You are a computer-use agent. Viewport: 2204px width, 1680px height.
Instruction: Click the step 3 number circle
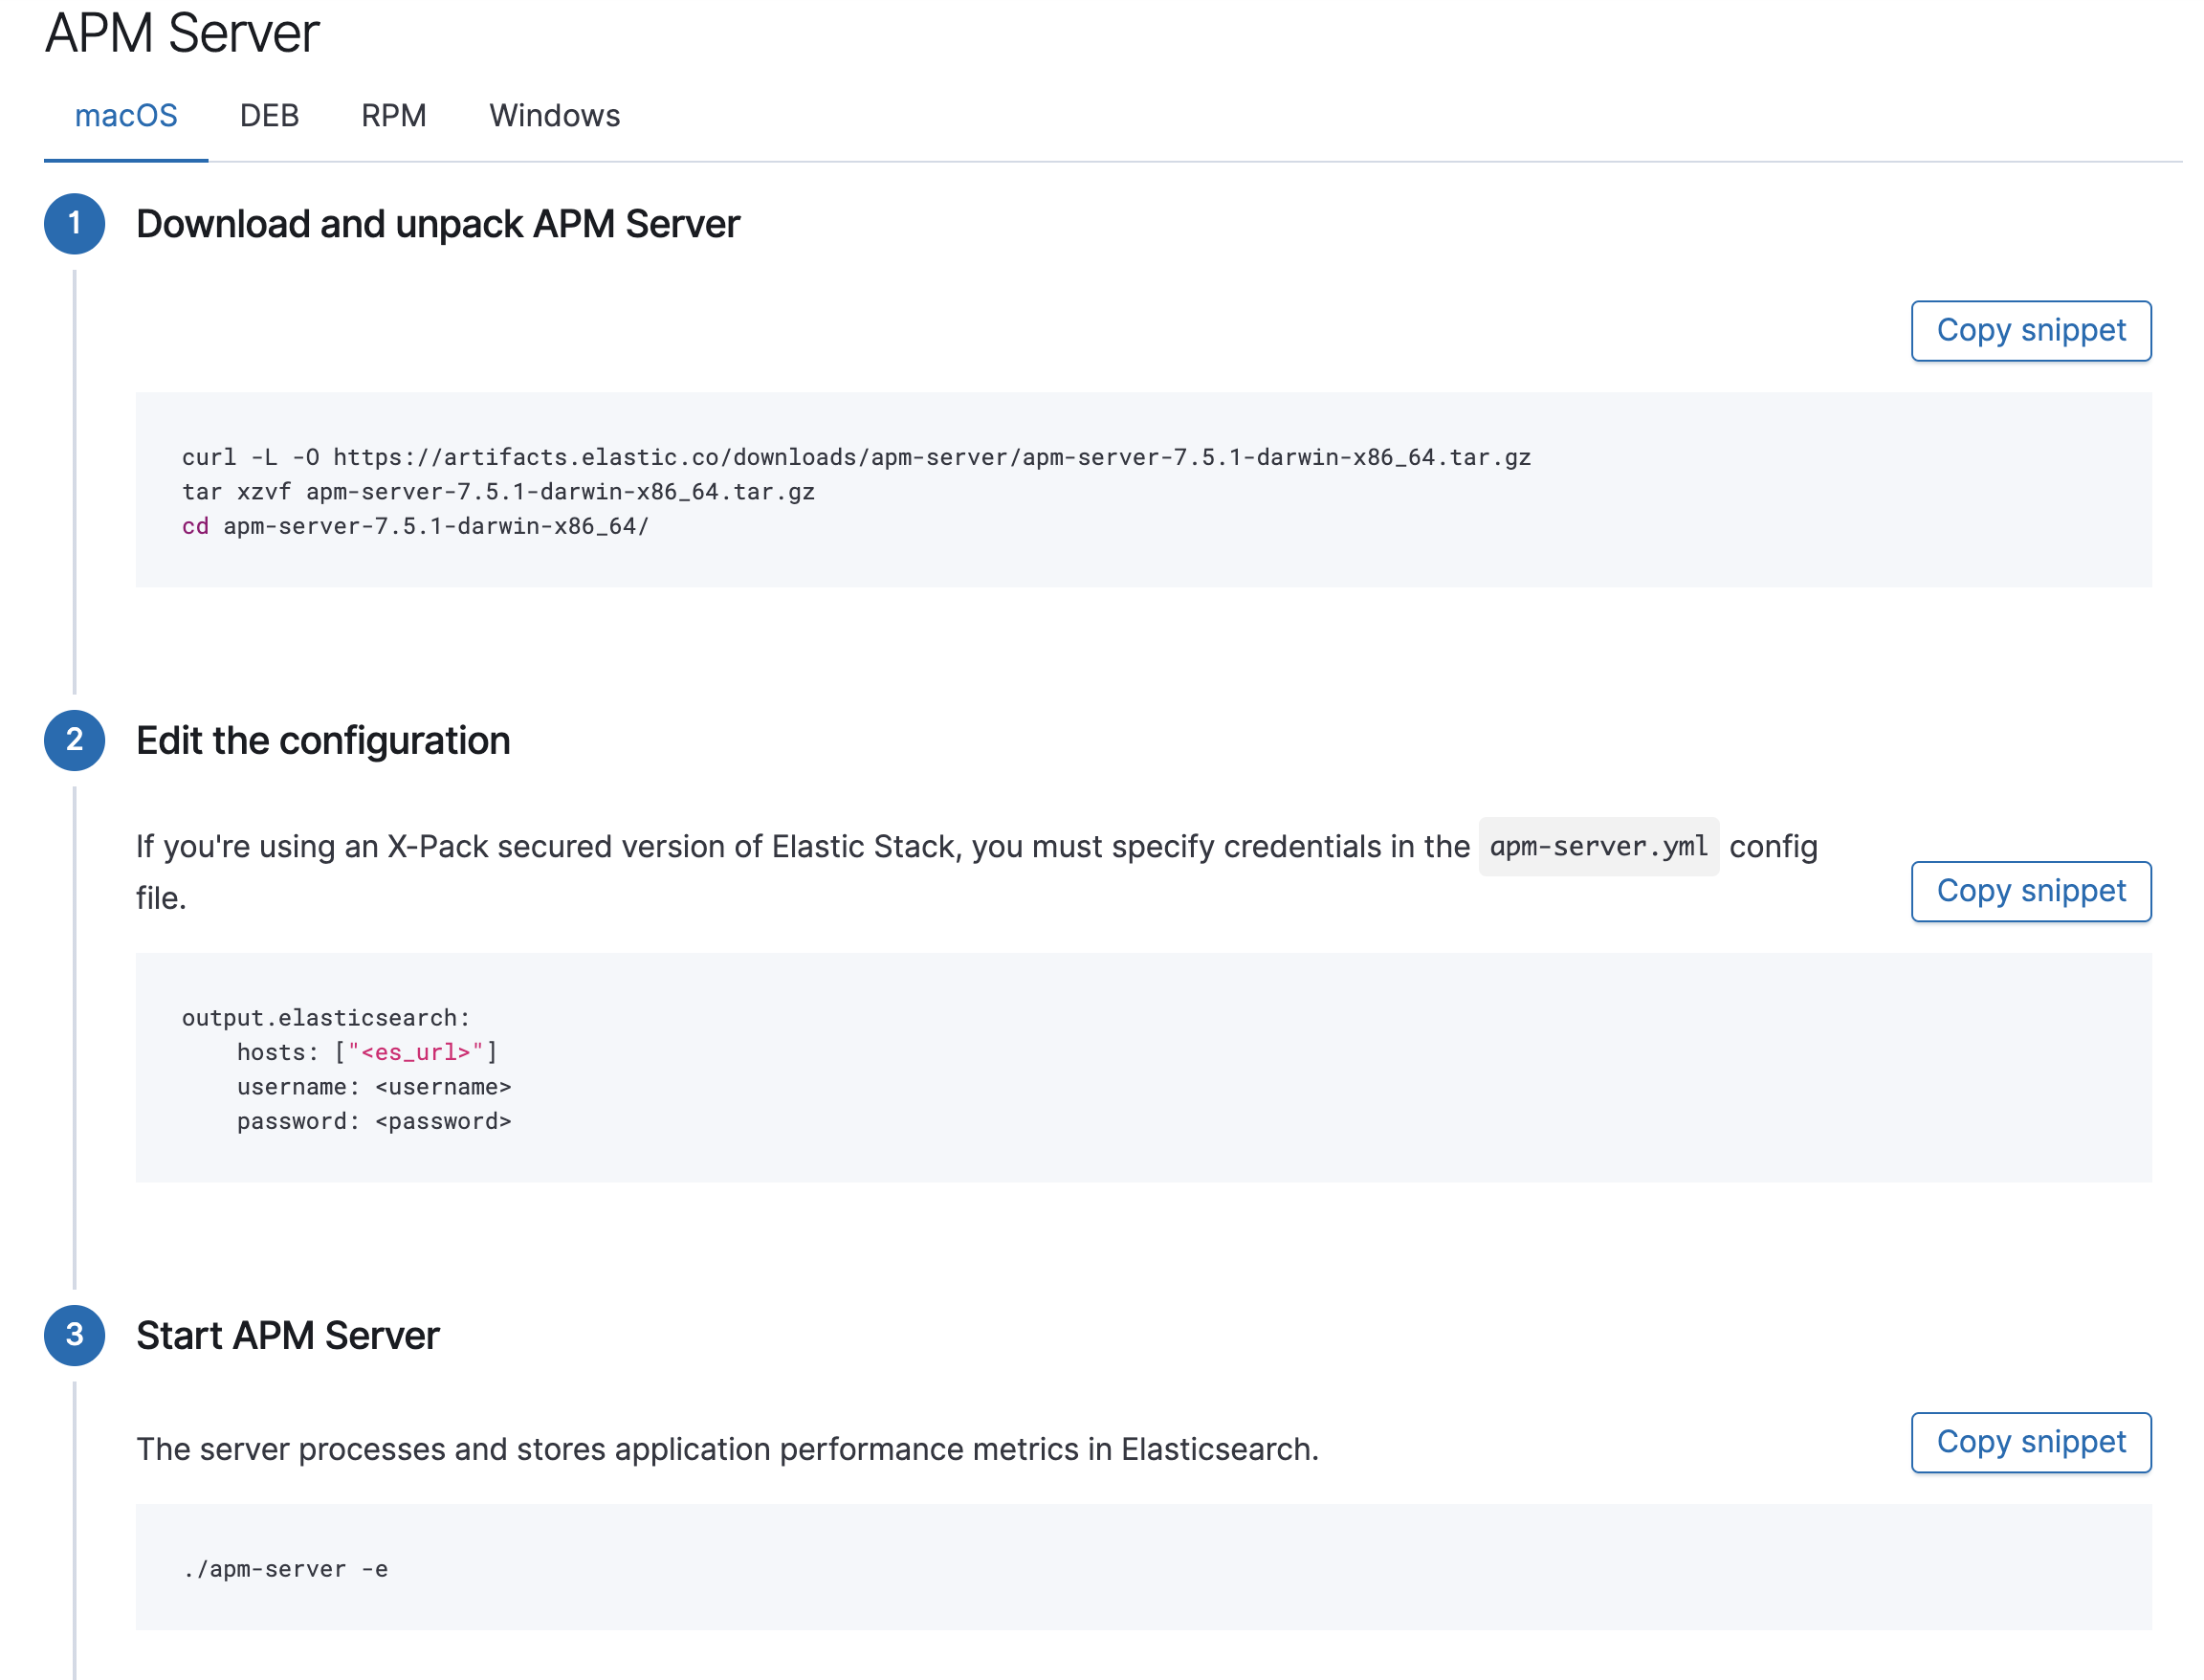pos(74,1335)
